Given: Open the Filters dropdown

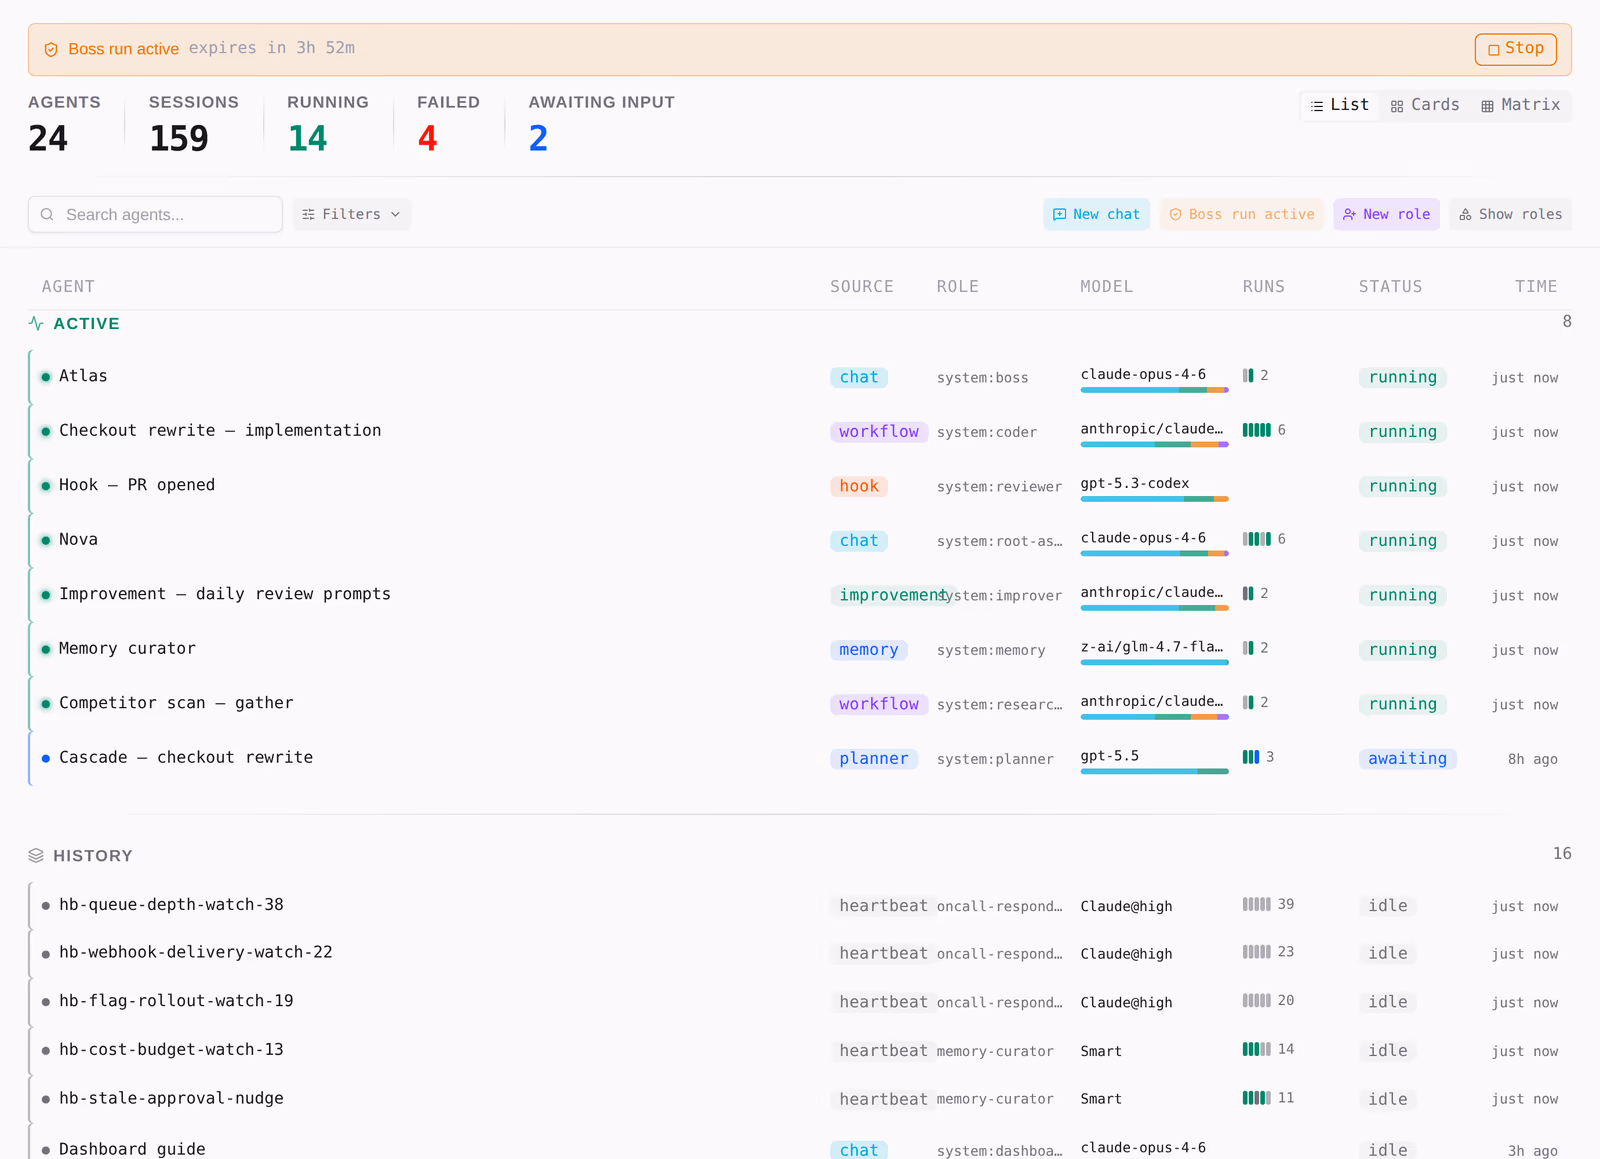Looking at the screenshot, I should (x=352, y=214).
